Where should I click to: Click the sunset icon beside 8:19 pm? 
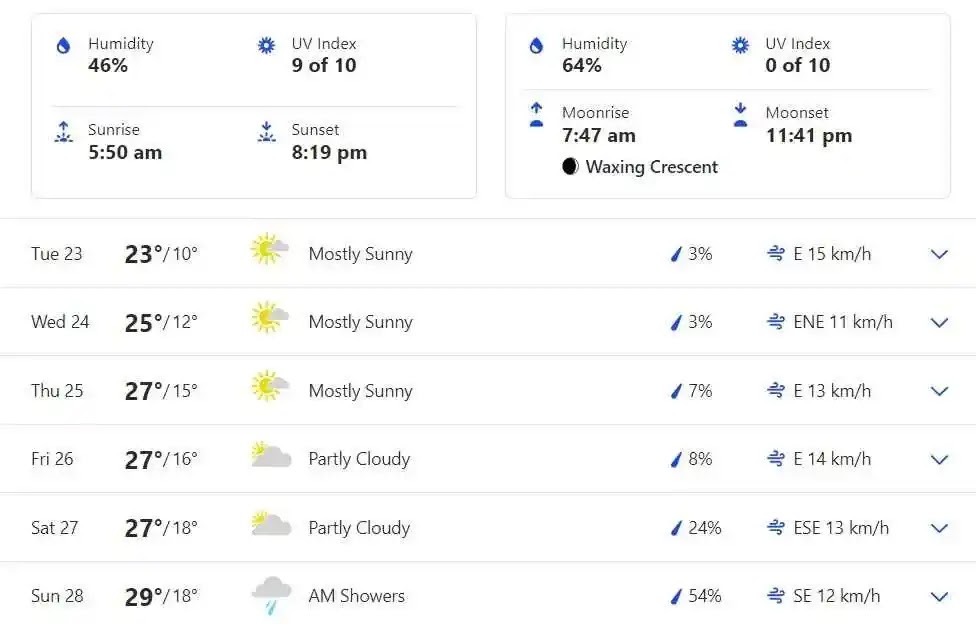266,132
